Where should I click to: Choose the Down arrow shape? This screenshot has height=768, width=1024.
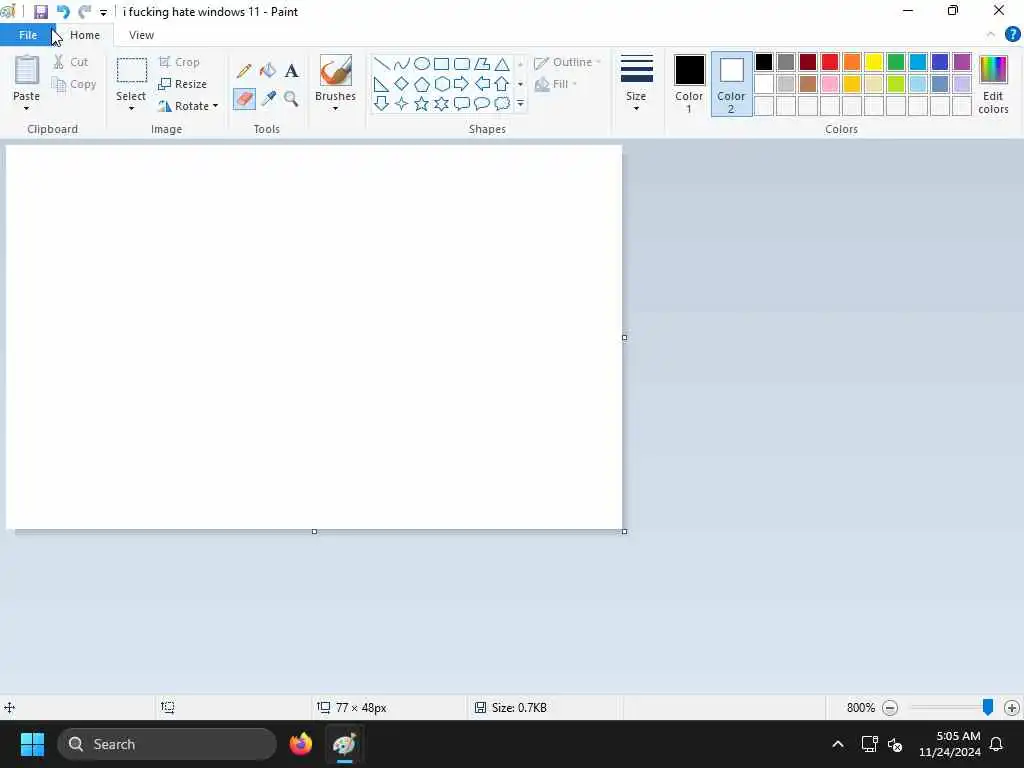(x=381, y=103)
